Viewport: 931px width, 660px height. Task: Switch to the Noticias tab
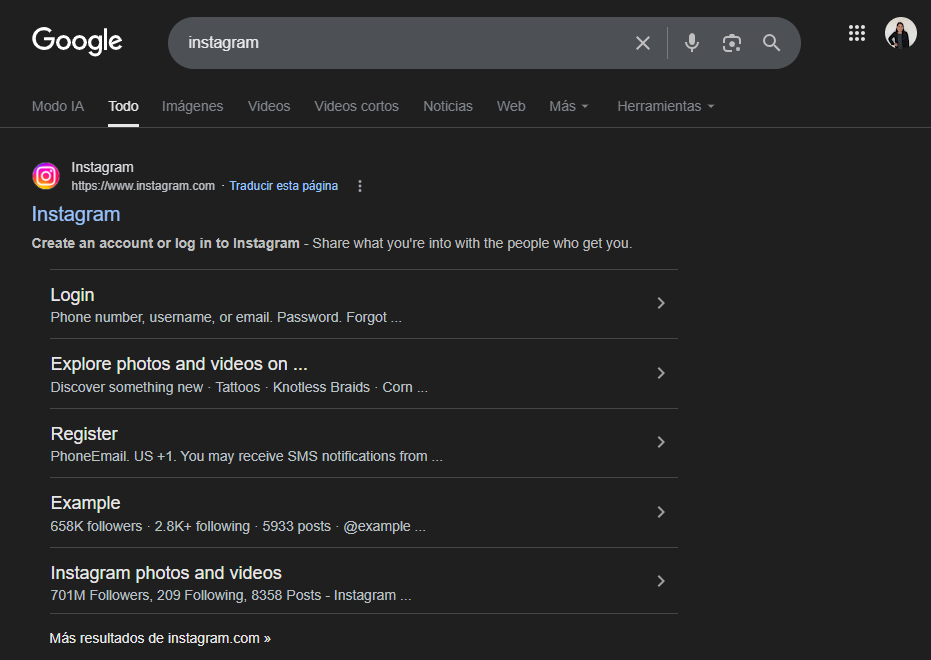447,106
